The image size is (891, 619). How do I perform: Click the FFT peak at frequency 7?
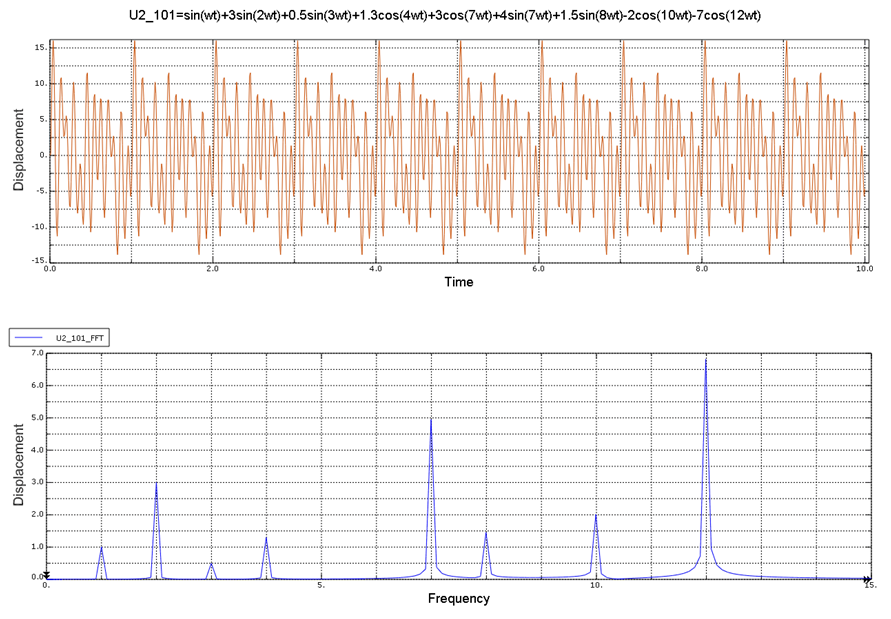tap(431, 419)
